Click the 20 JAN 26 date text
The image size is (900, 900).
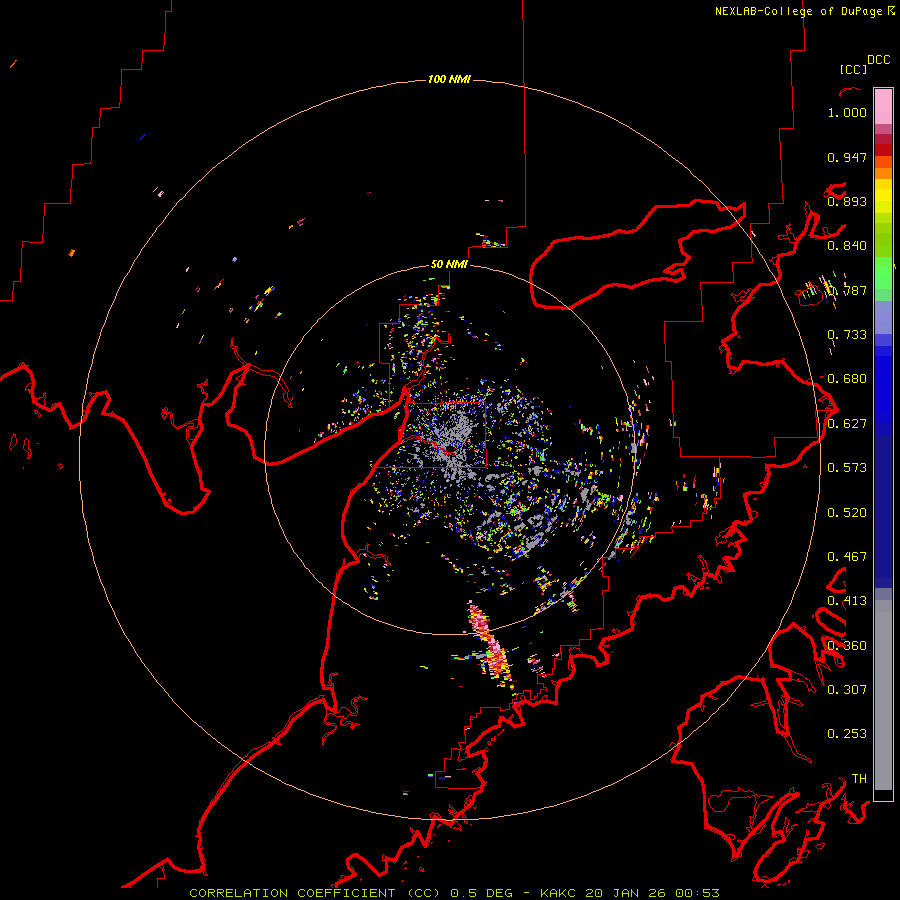tap(626, 893)
